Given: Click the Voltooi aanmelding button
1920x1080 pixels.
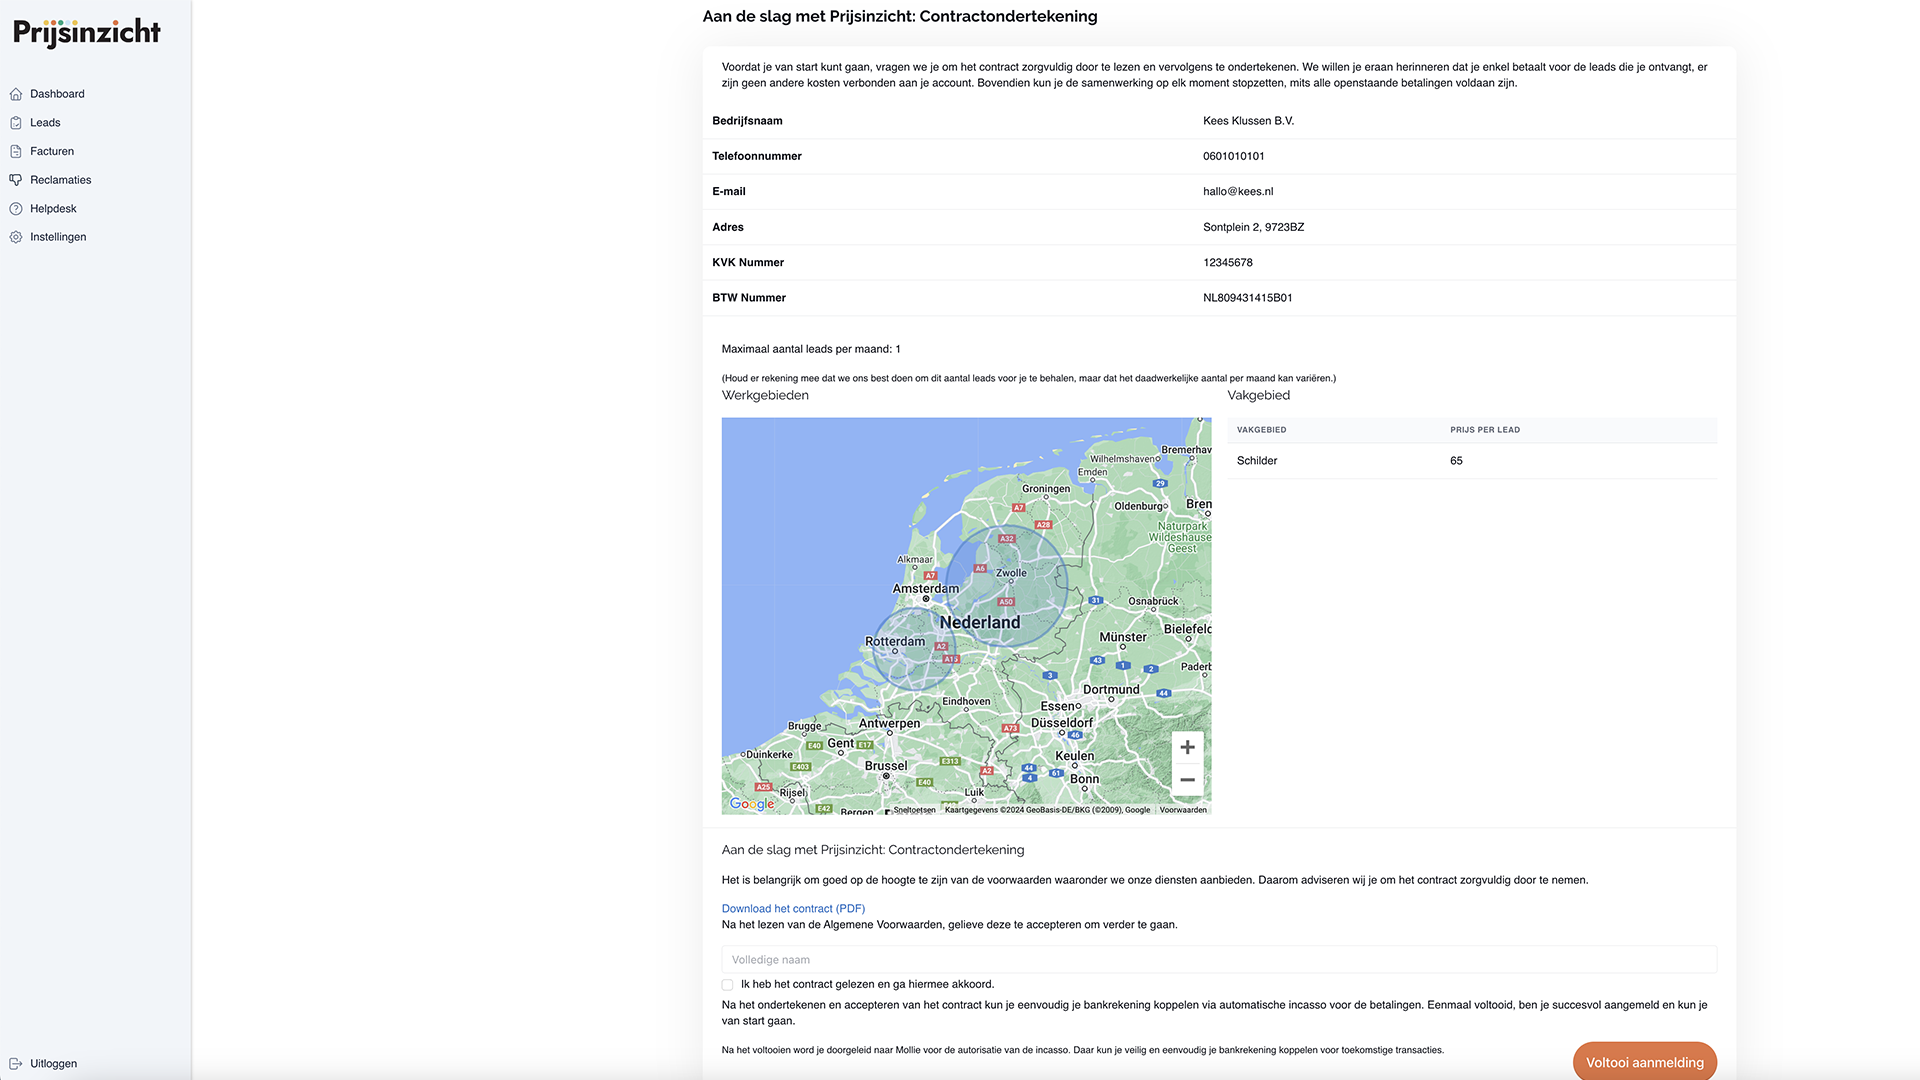Looking at the screenshot, I should point(1645,1062).
